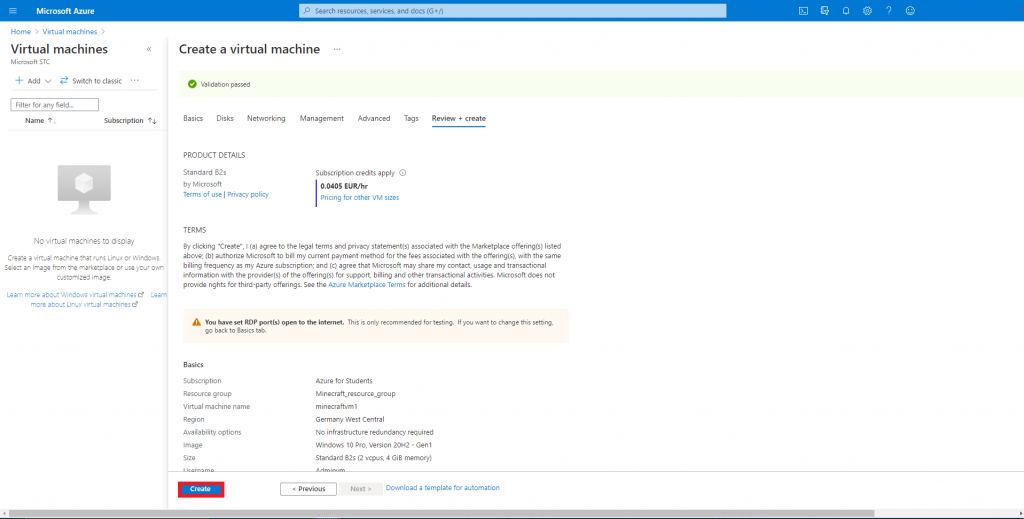This screenshot has height=519, width=1024.
Task: Click the Add plus icon
Action: (19, 80)
